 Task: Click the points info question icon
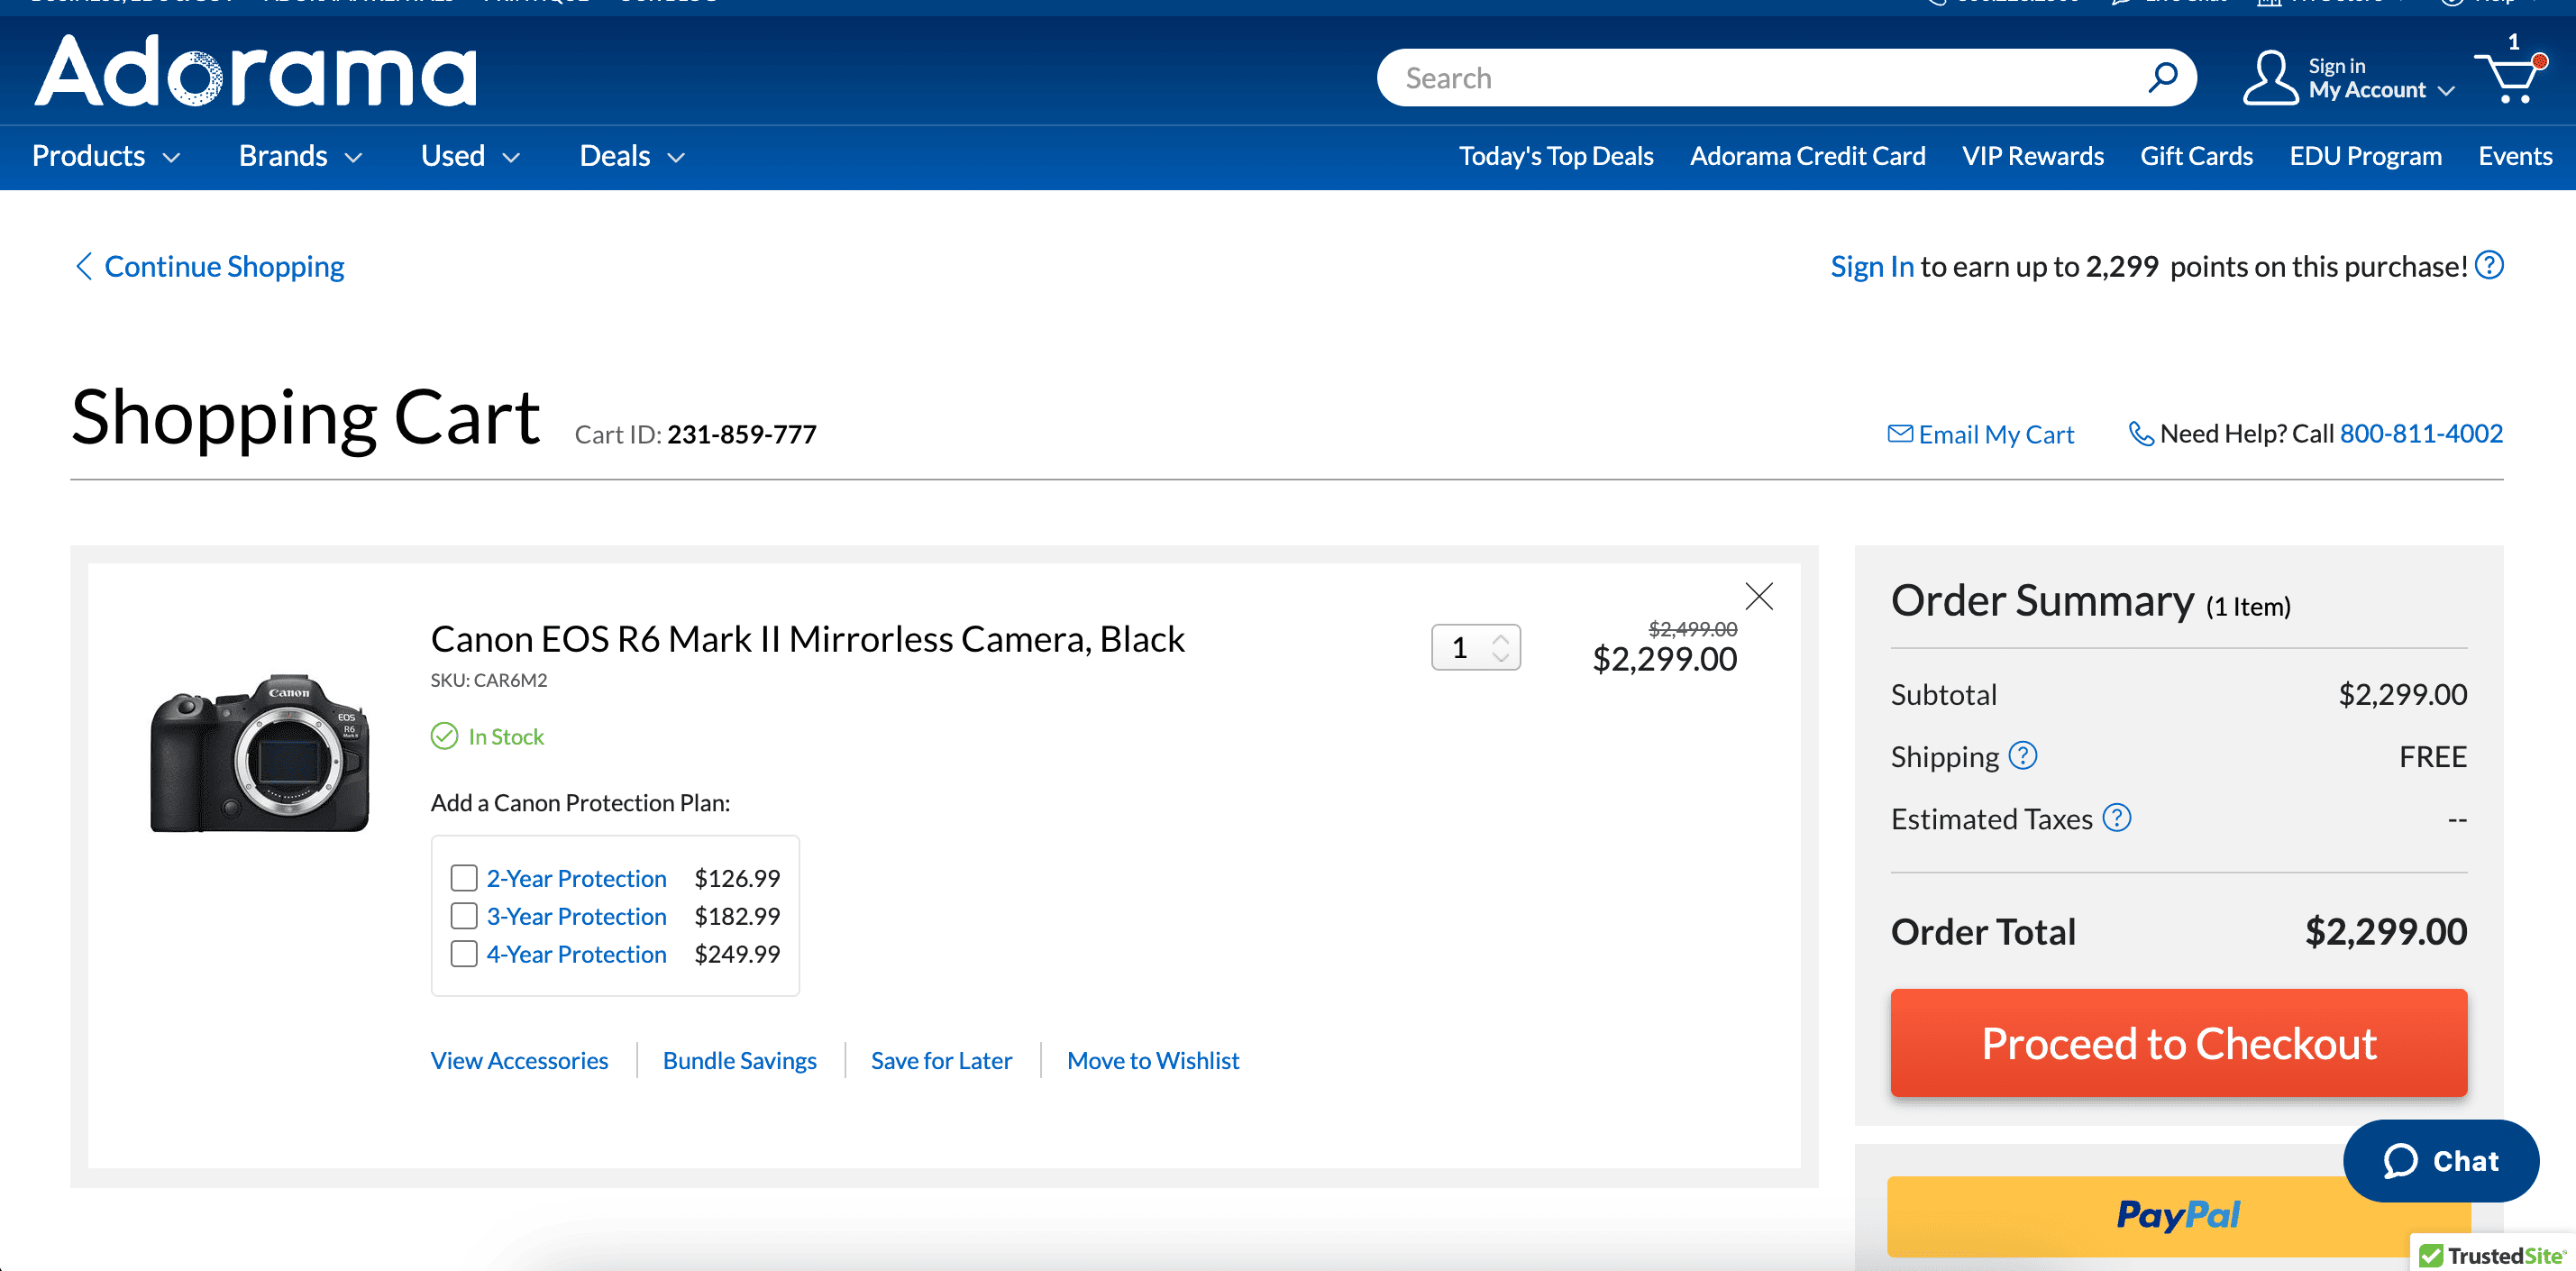2489,265
